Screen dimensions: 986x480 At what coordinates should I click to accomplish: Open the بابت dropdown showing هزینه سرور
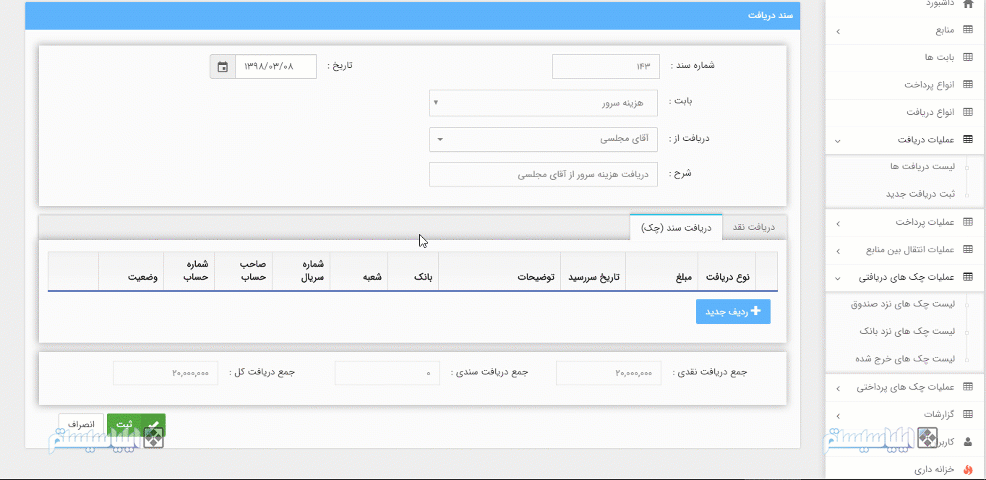pos(543,103)
